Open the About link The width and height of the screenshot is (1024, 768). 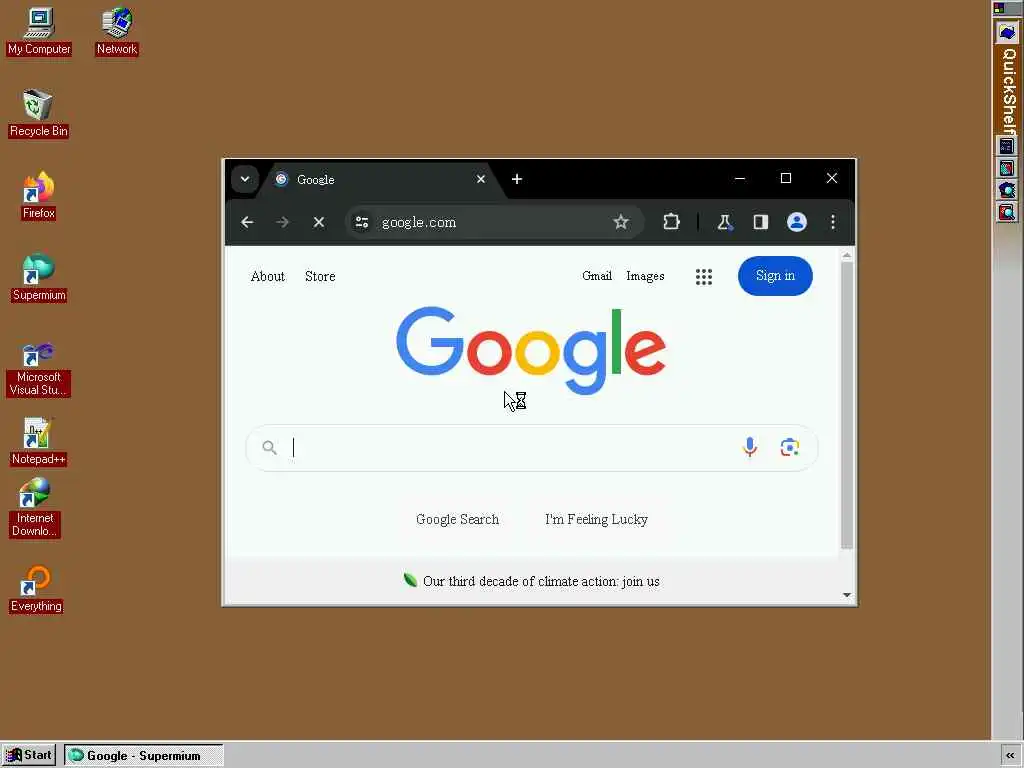[268, 276]
